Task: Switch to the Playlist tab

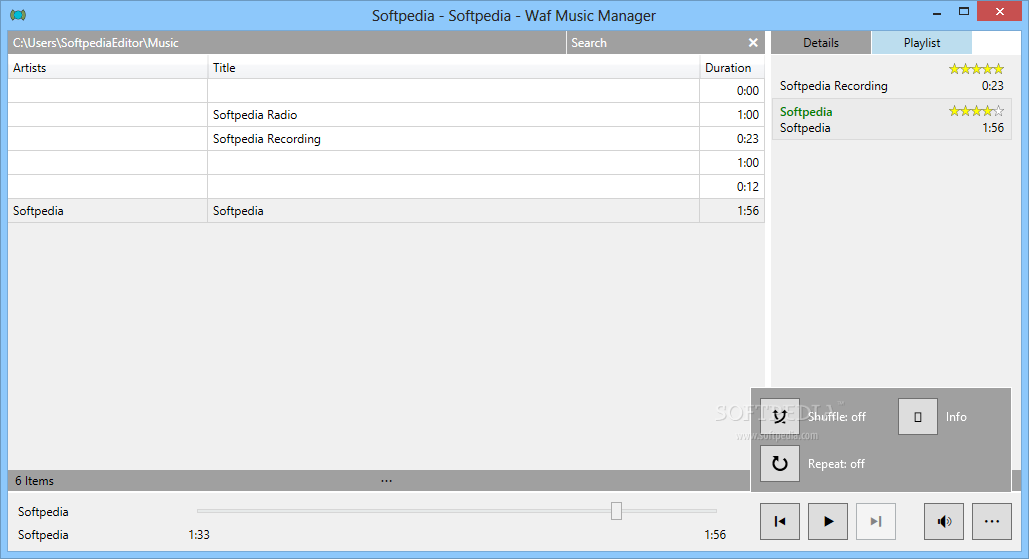Action: pos(921,43)
